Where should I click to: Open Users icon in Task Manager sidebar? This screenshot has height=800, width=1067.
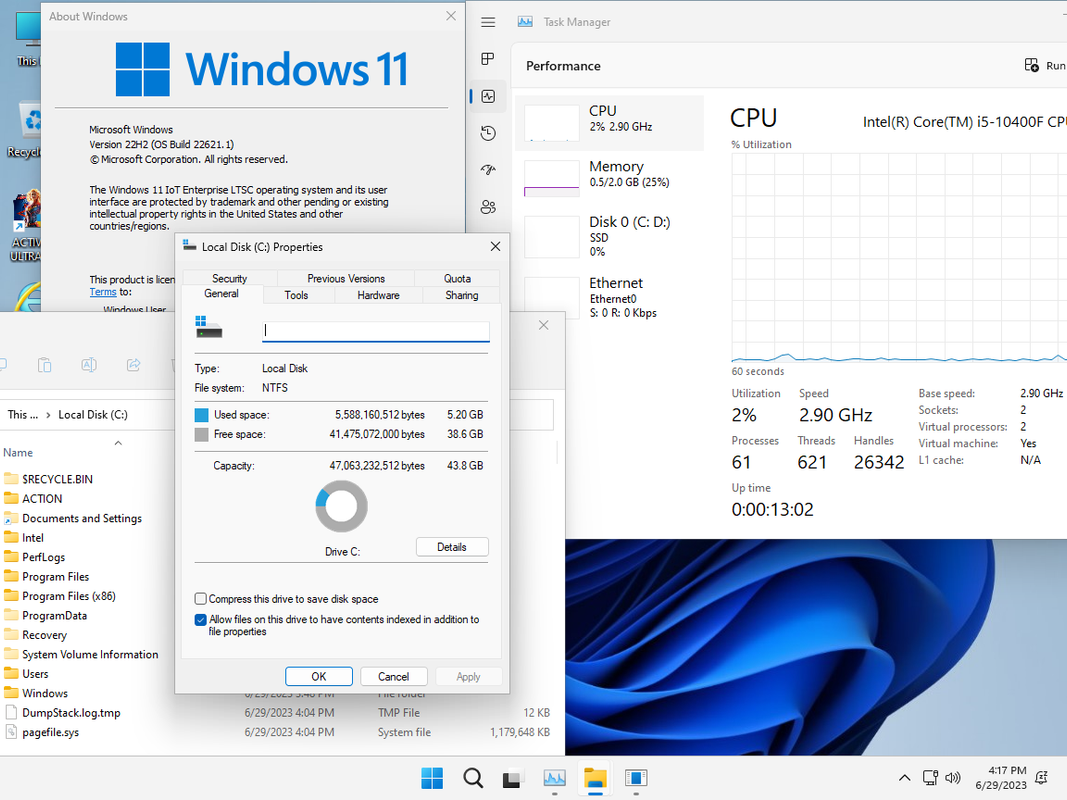[488, 207]
